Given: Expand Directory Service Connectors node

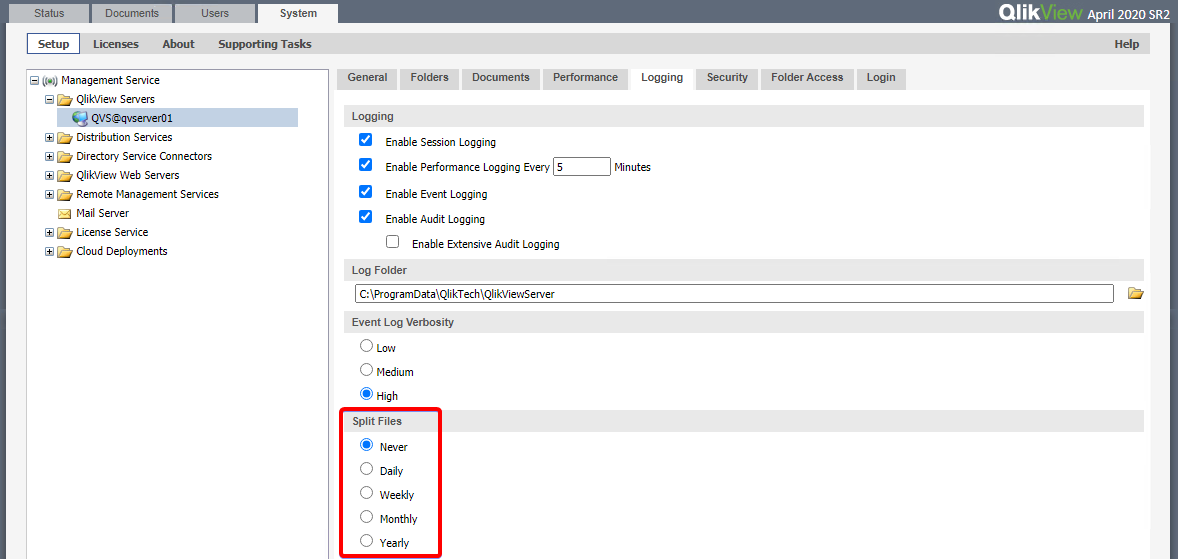Looking at the screenshot, I should pos(50,156).
